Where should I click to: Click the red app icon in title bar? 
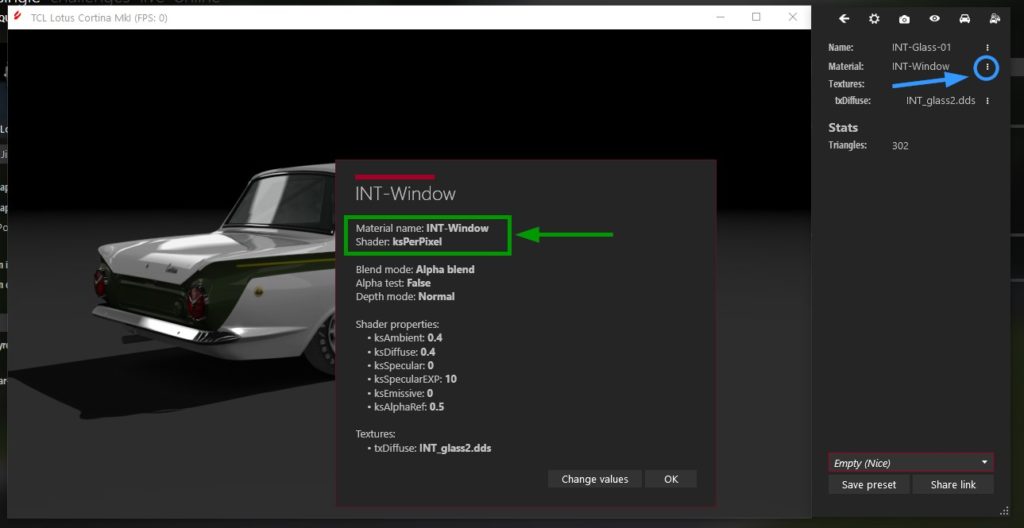tap(18, 17)
